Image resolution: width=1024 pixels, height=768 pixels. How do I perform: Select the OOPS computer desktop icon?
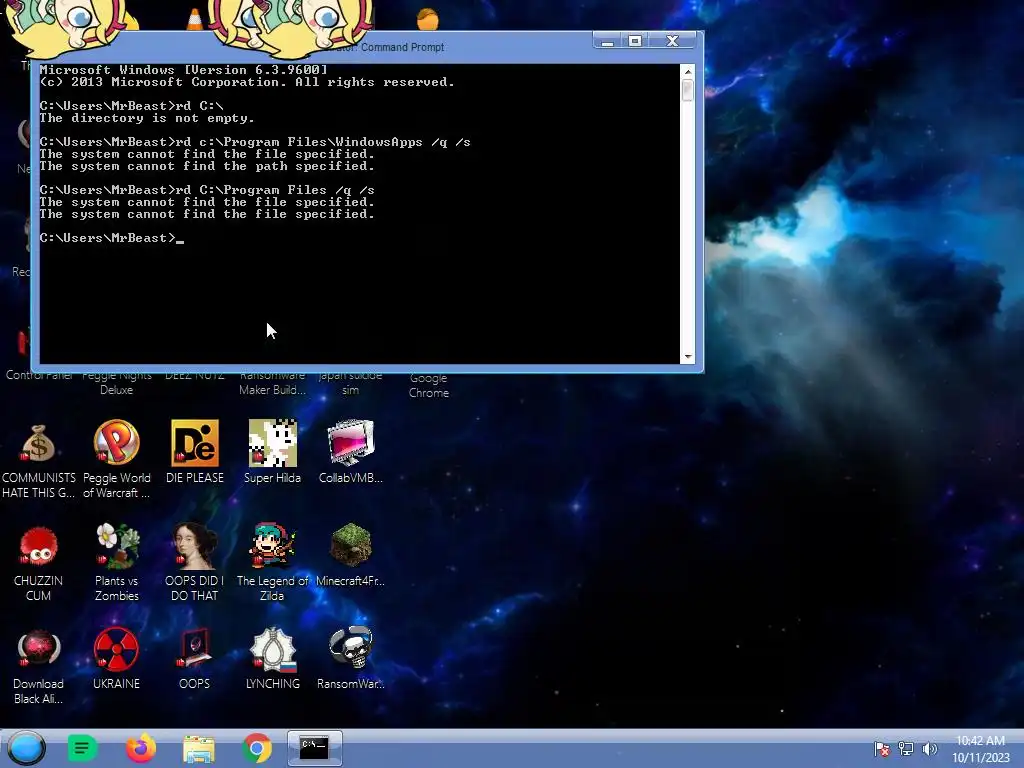click(x=195, y=659)
